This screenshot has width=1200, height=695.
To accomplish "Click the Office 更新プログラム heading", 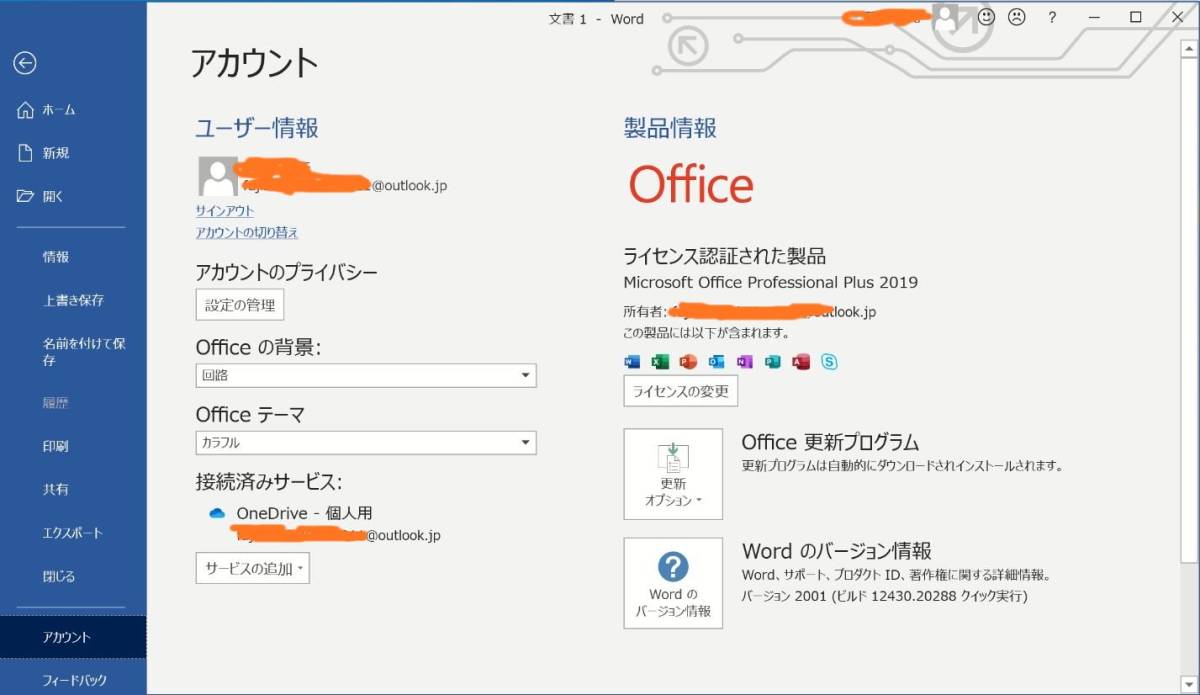I will [x=830, y=442].
